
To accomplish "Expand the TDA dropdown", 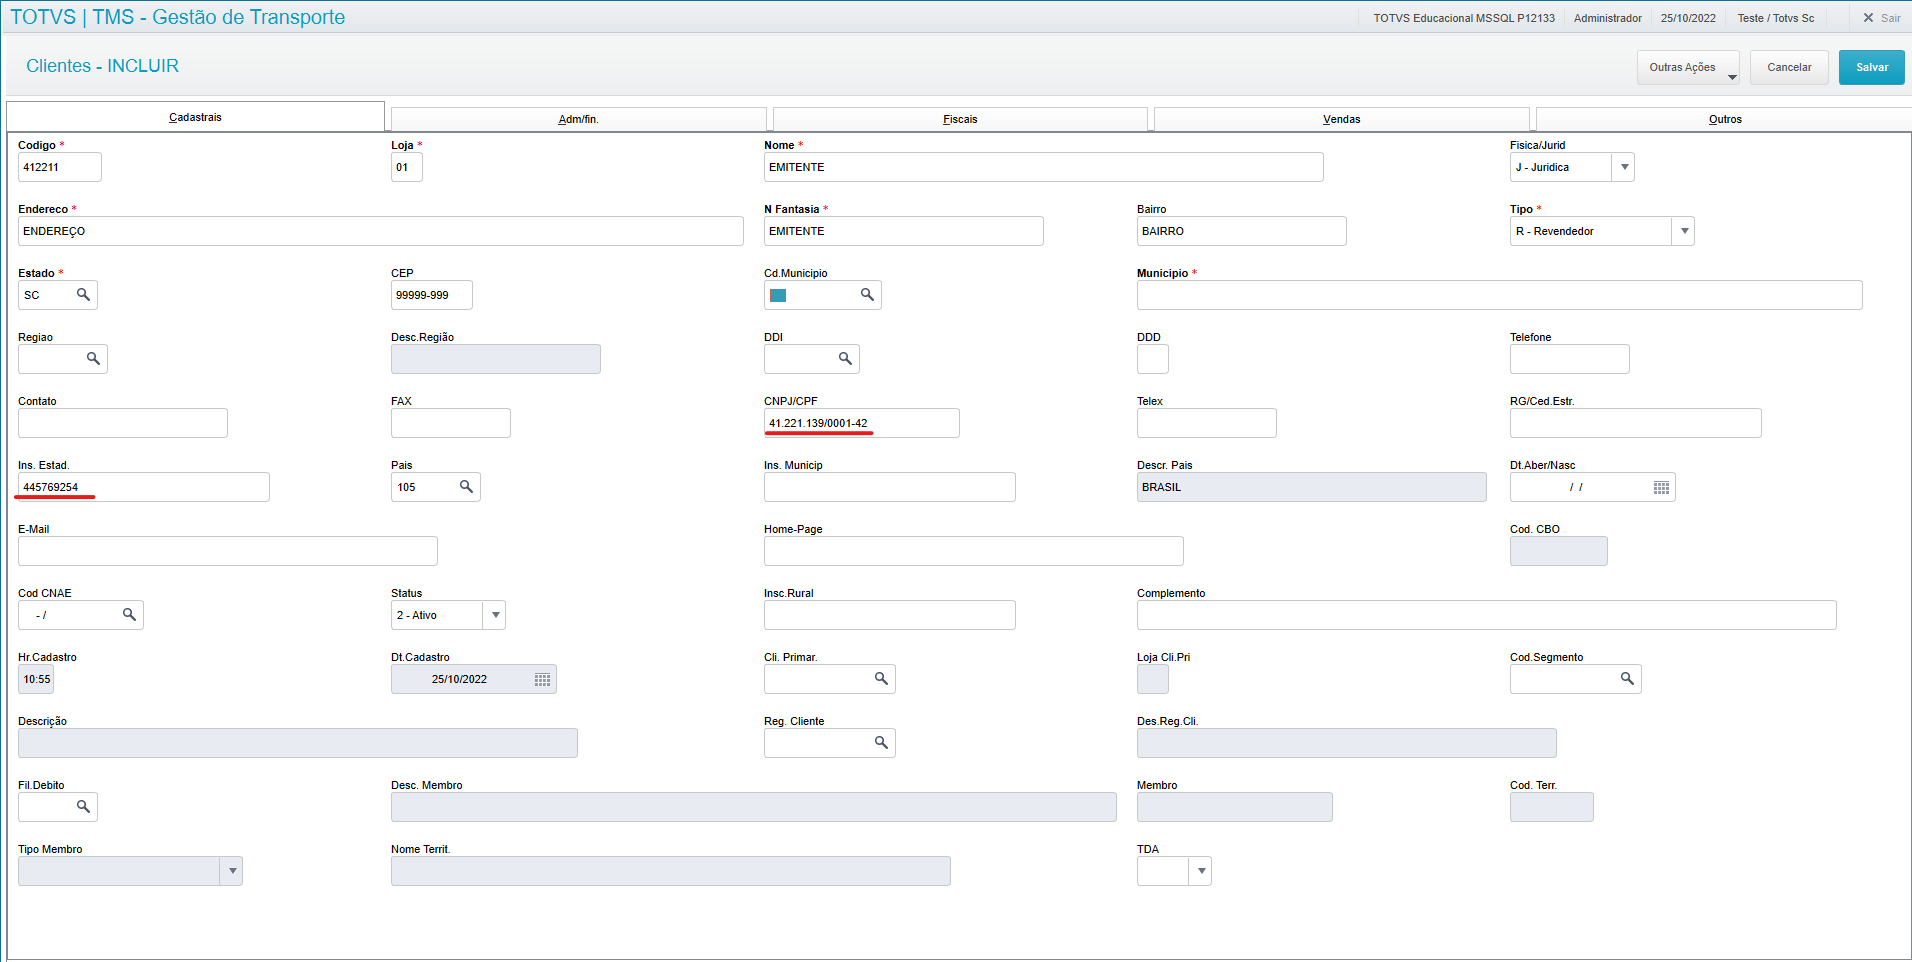I will click(x=1201, y=871).
